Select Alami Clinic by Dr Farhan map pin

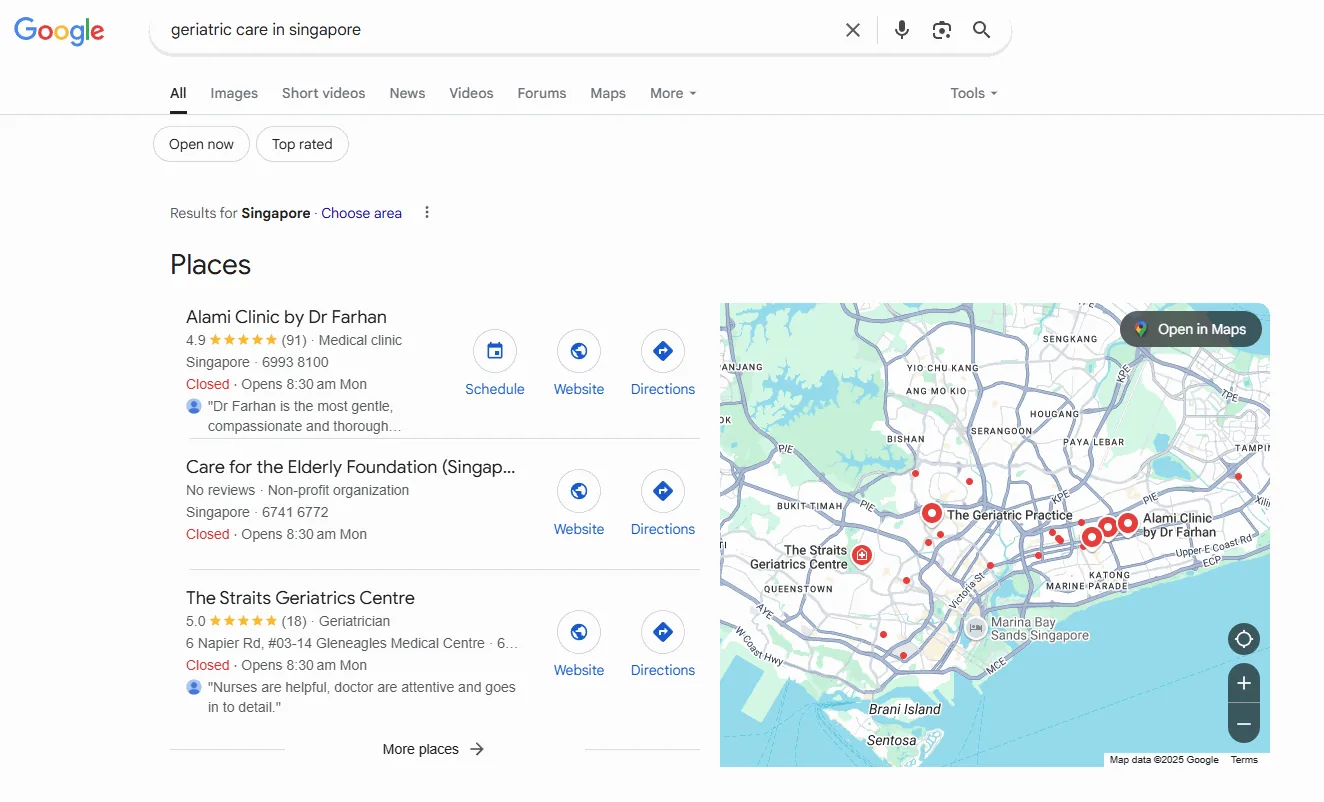pos(1128,522)
